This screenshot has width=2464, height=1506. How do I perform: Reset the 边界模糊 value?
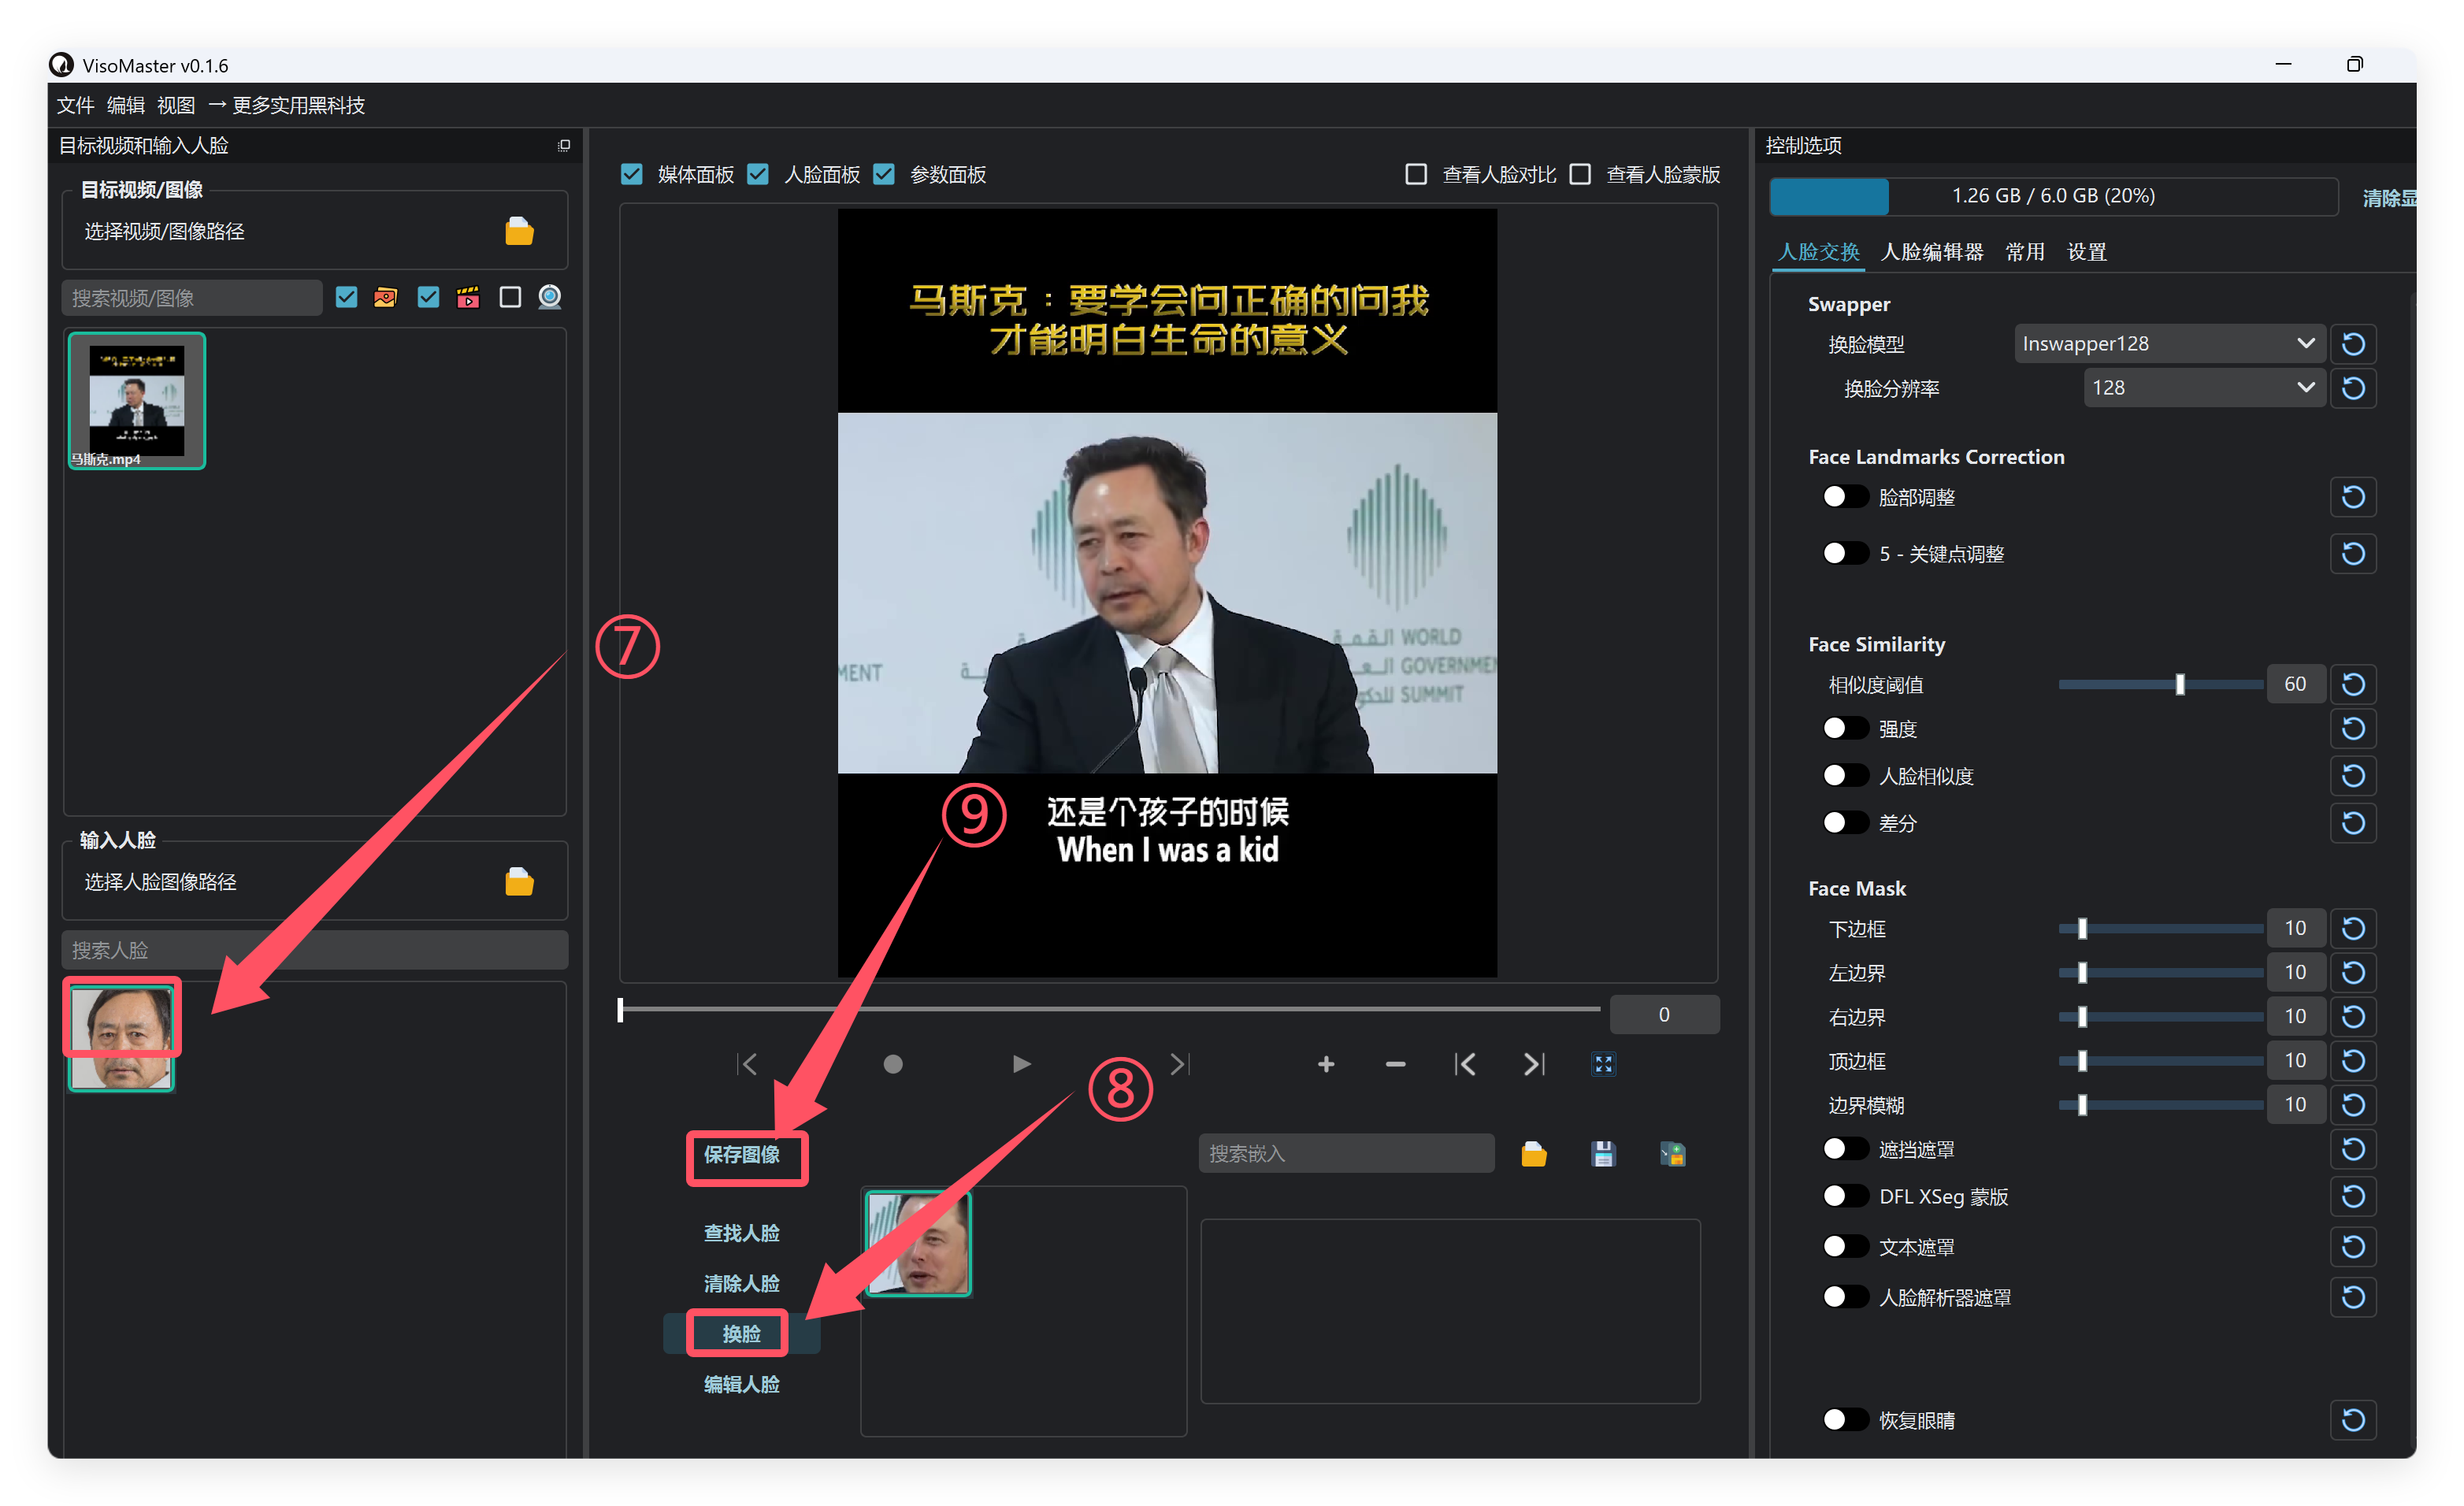point(2353,1105)
